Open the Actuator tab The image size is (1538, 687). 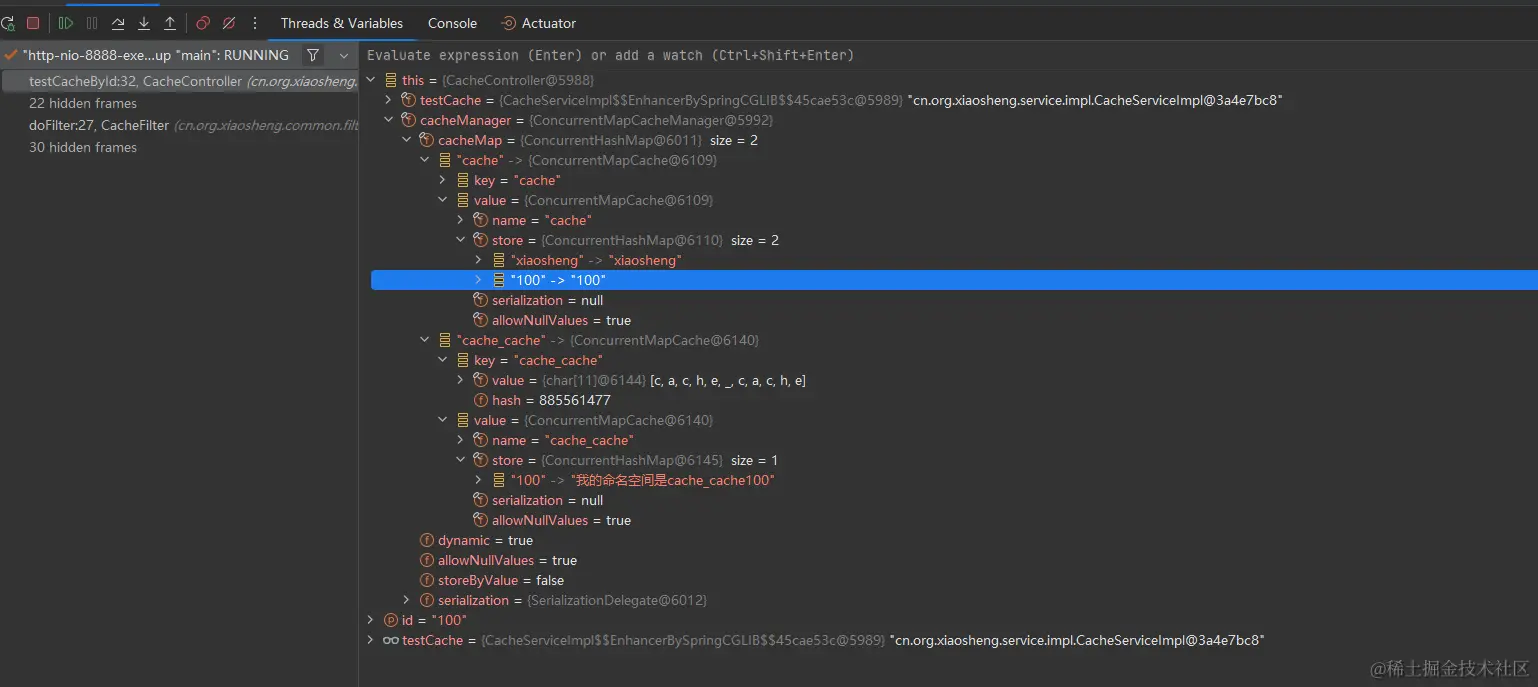click(538, 23)
